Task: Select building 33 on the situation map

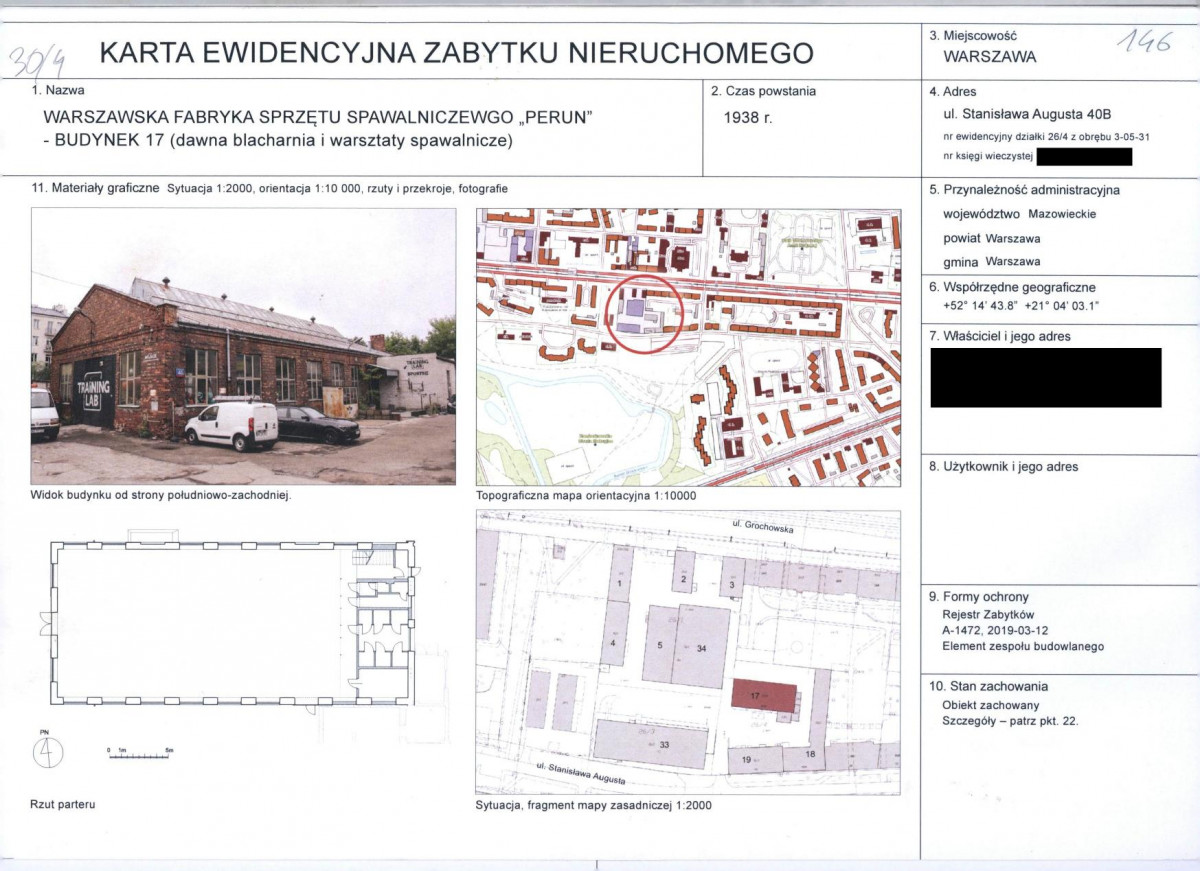Action: 651,742
